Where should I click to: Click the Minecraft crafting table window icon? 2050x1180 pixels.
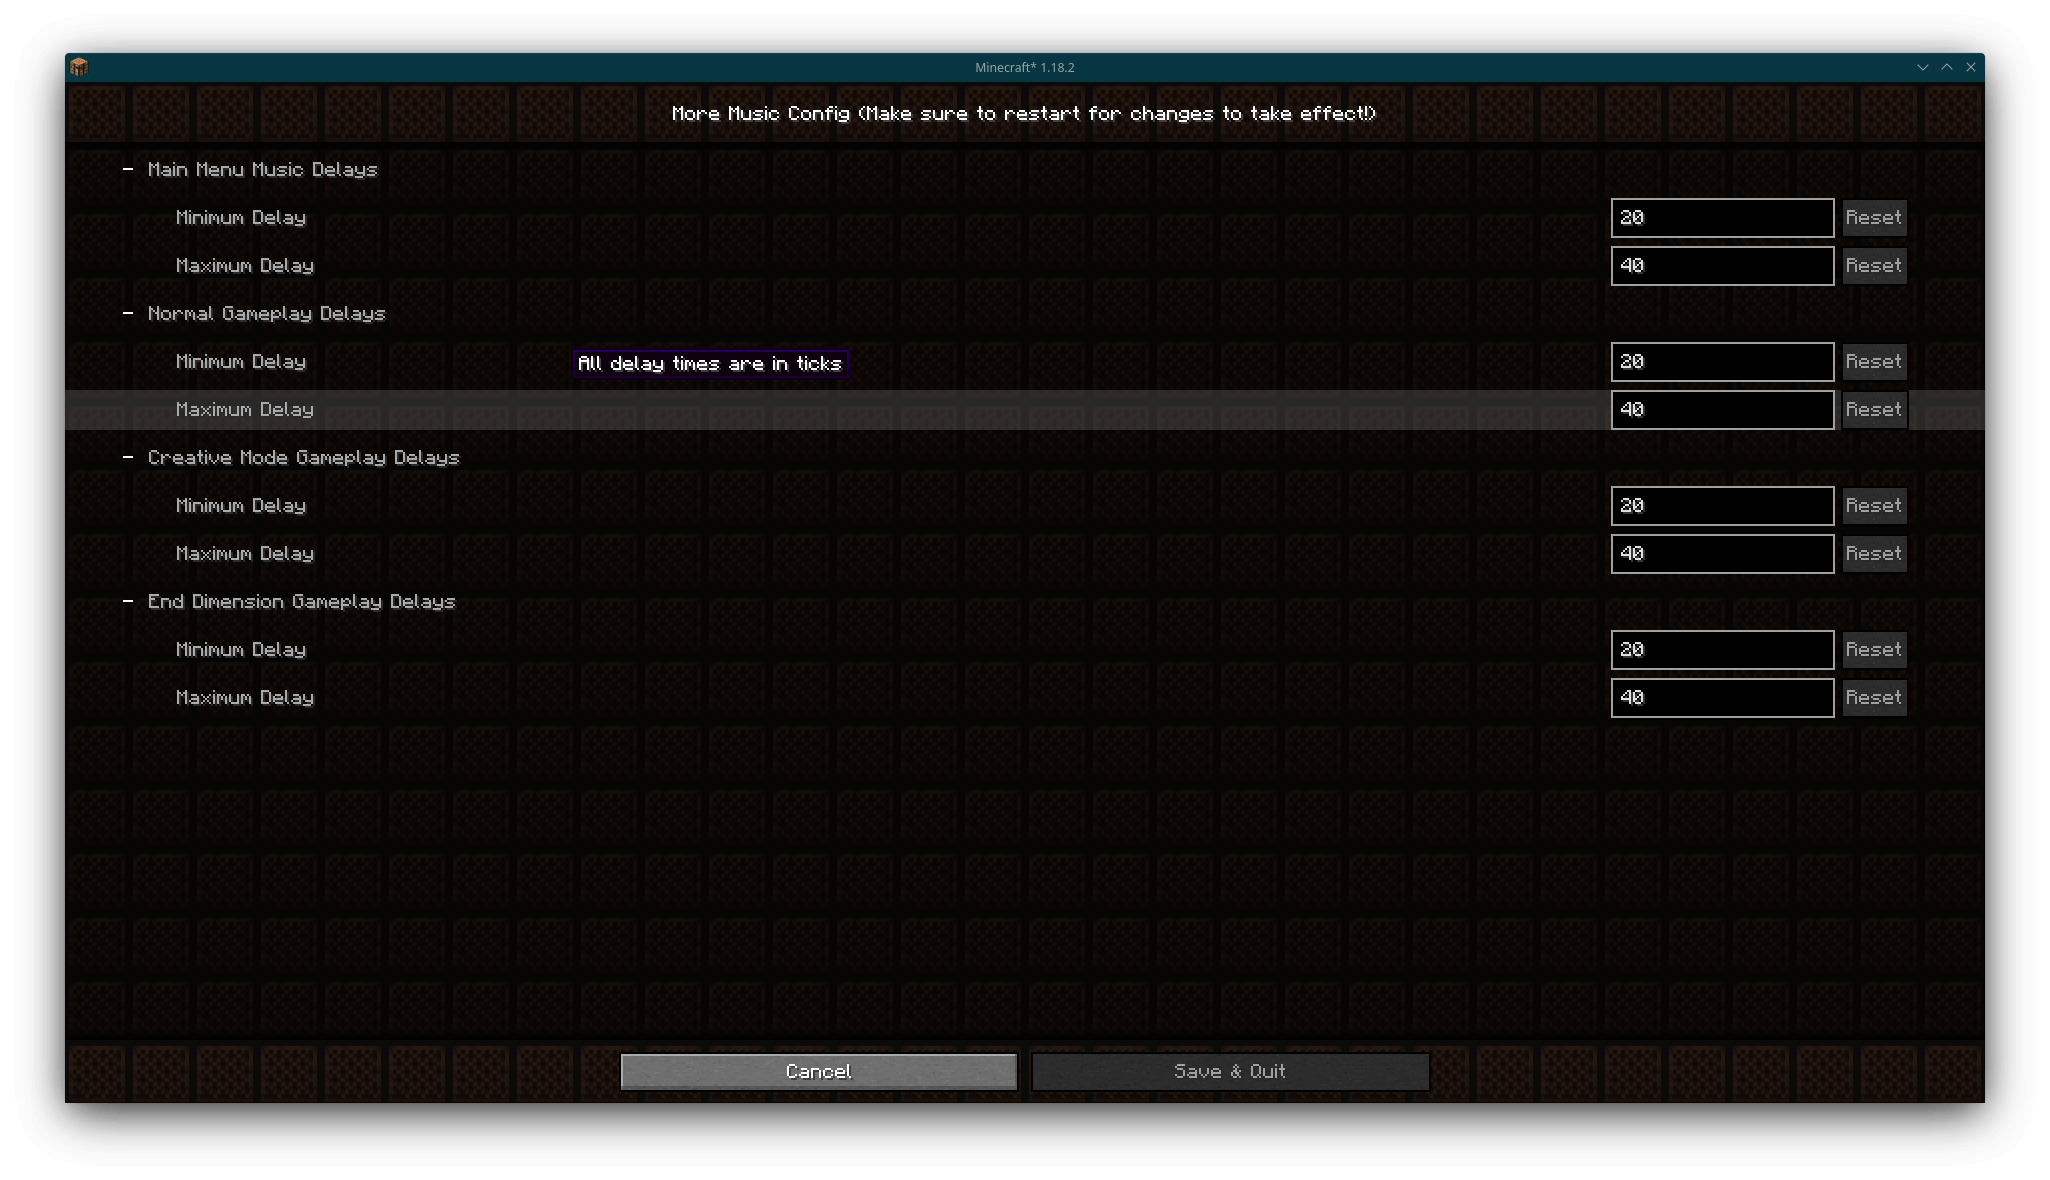click(79, 67)
